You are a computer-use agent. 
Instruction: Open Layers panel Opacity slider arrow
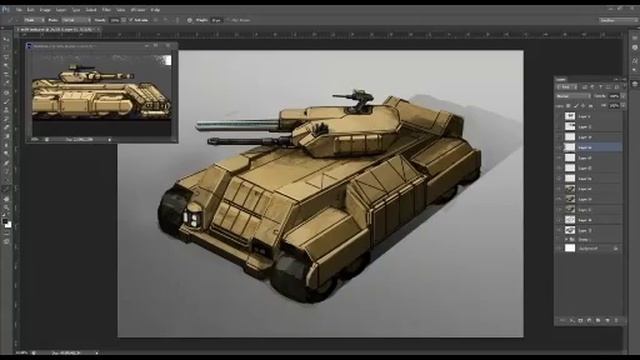[x=623, y=96]
